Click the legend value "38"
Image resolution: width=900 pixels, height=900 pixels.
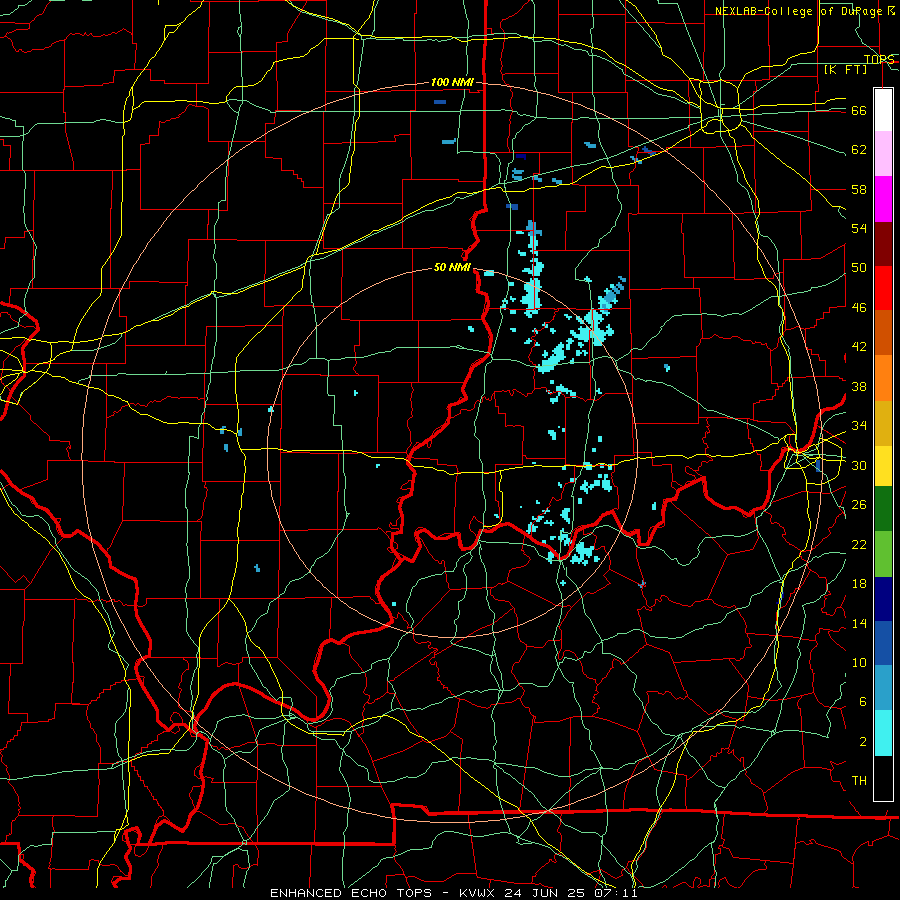click(x=859, y=386)
